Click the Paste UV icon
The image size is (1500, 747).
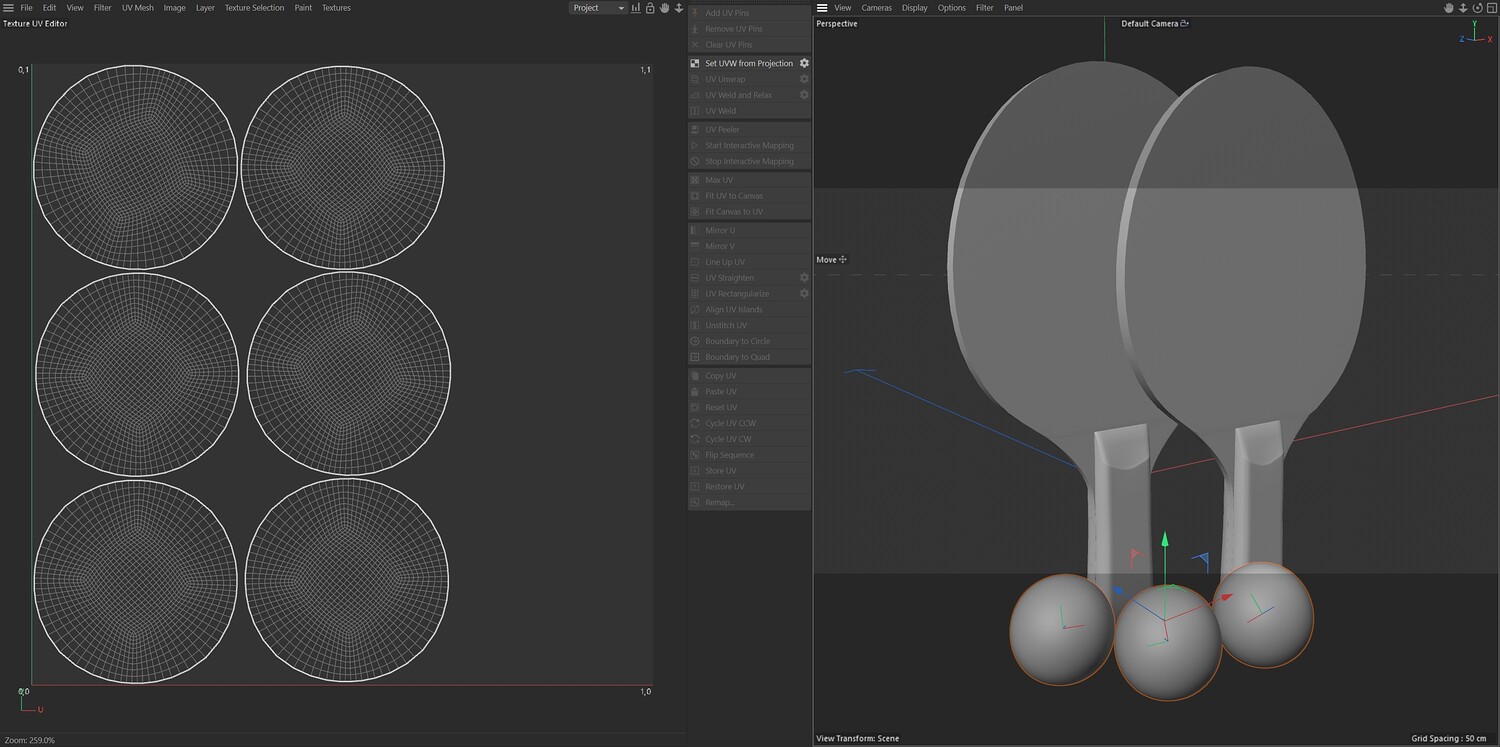(695, 392)
